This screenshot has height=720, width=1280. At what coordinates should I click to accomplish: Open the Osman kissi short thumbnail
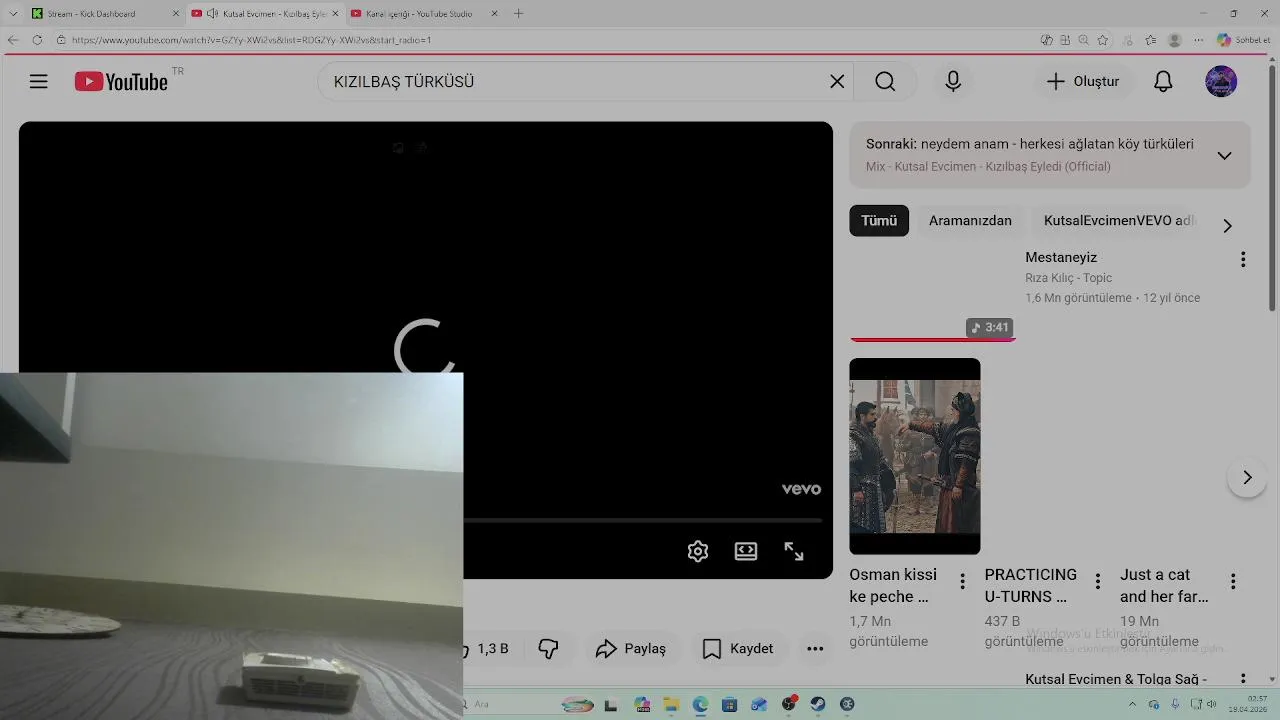[915, 456]
